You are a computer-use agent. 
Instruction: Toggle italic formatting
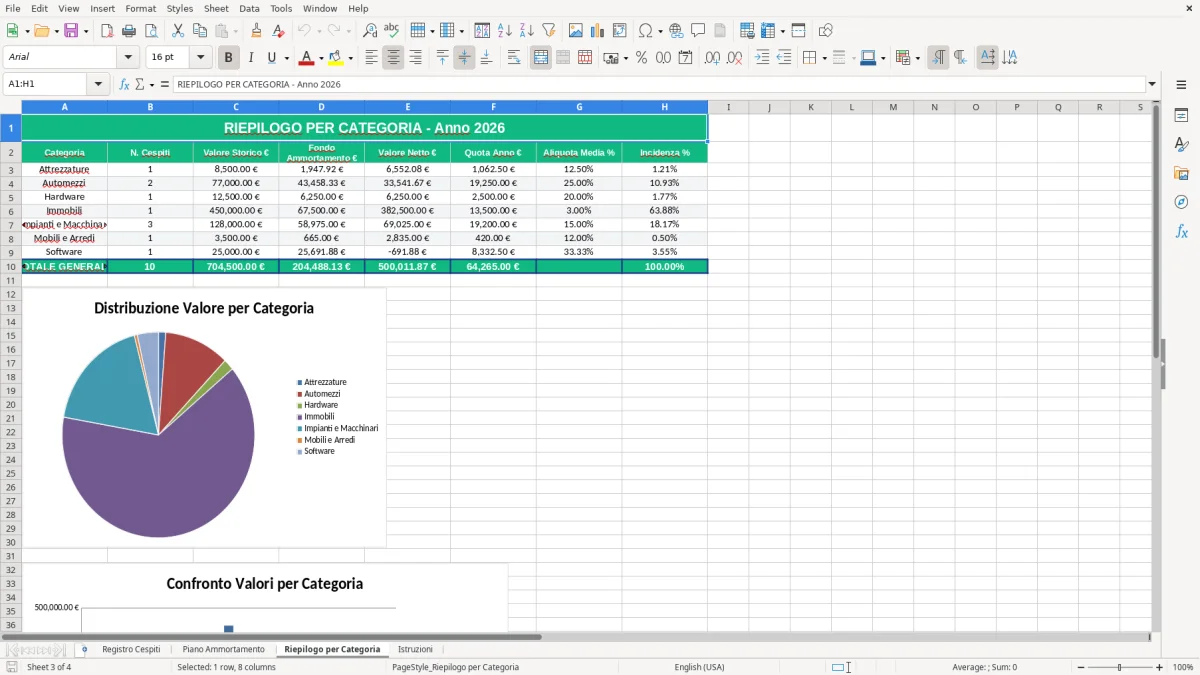point(251,57)
